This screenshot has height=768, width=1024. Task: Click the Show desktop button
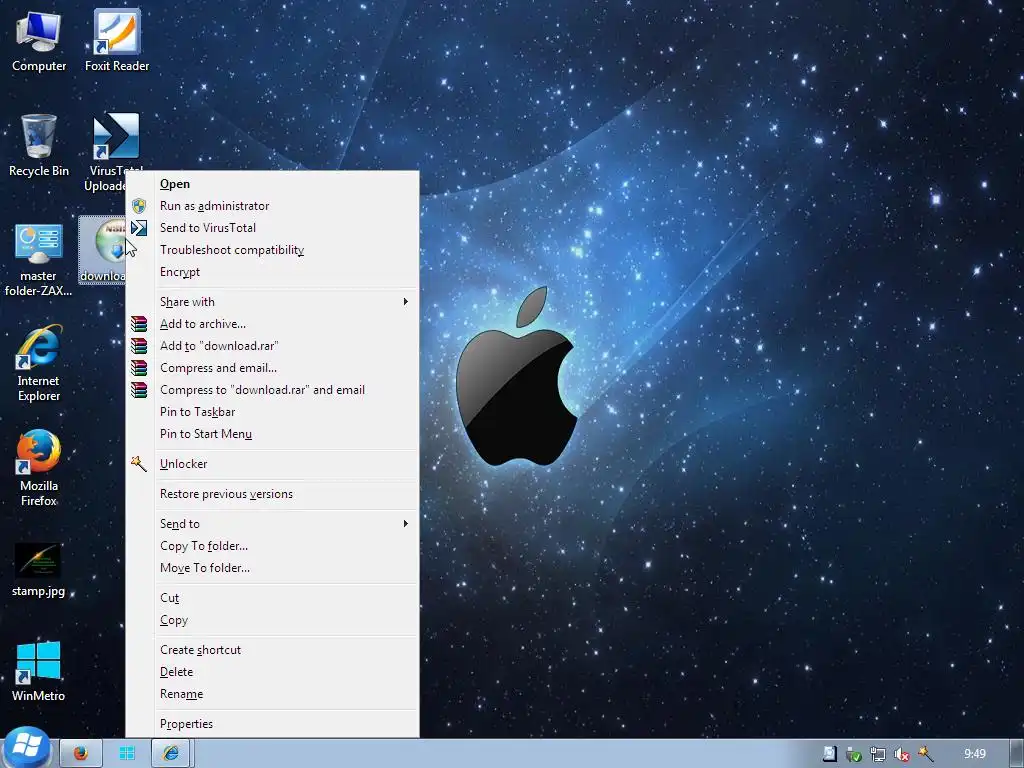(x=1017, y=754)
